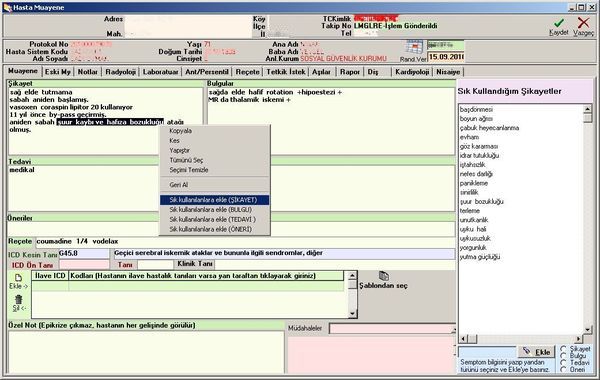This screenshot has height=380, width=600.
Task: Select 'evham' in the complaints list
Action: click(x=469, y=137)
